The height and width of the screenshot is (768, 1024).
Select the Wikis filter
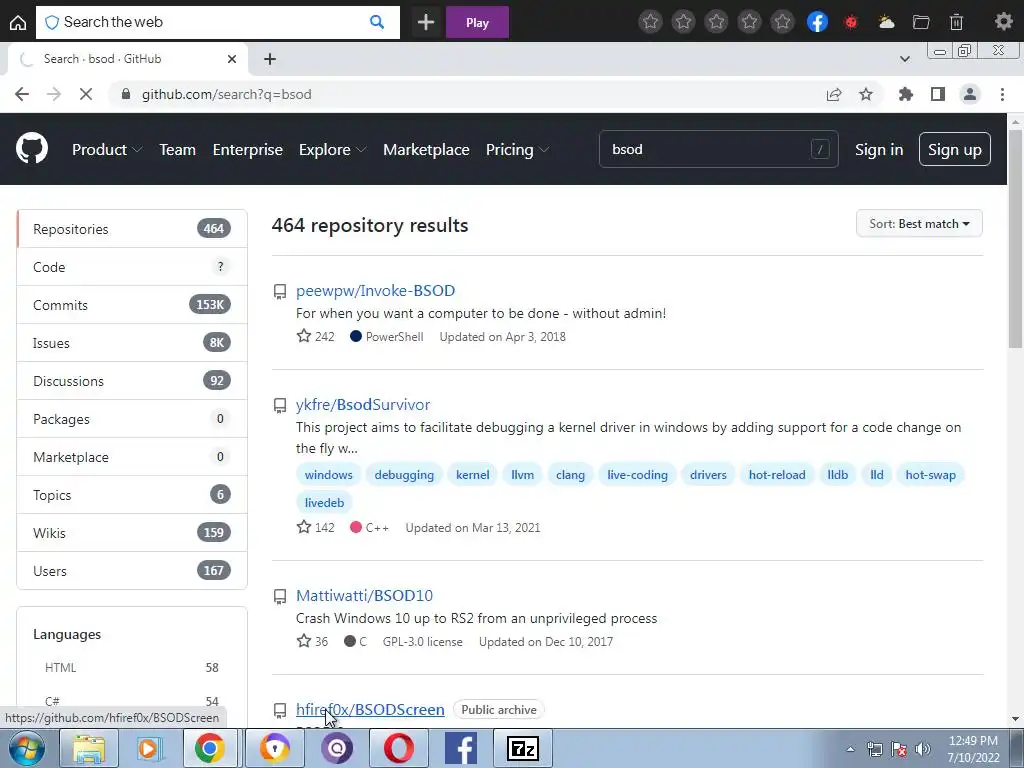pyautogui.click(x=133, y=533)
